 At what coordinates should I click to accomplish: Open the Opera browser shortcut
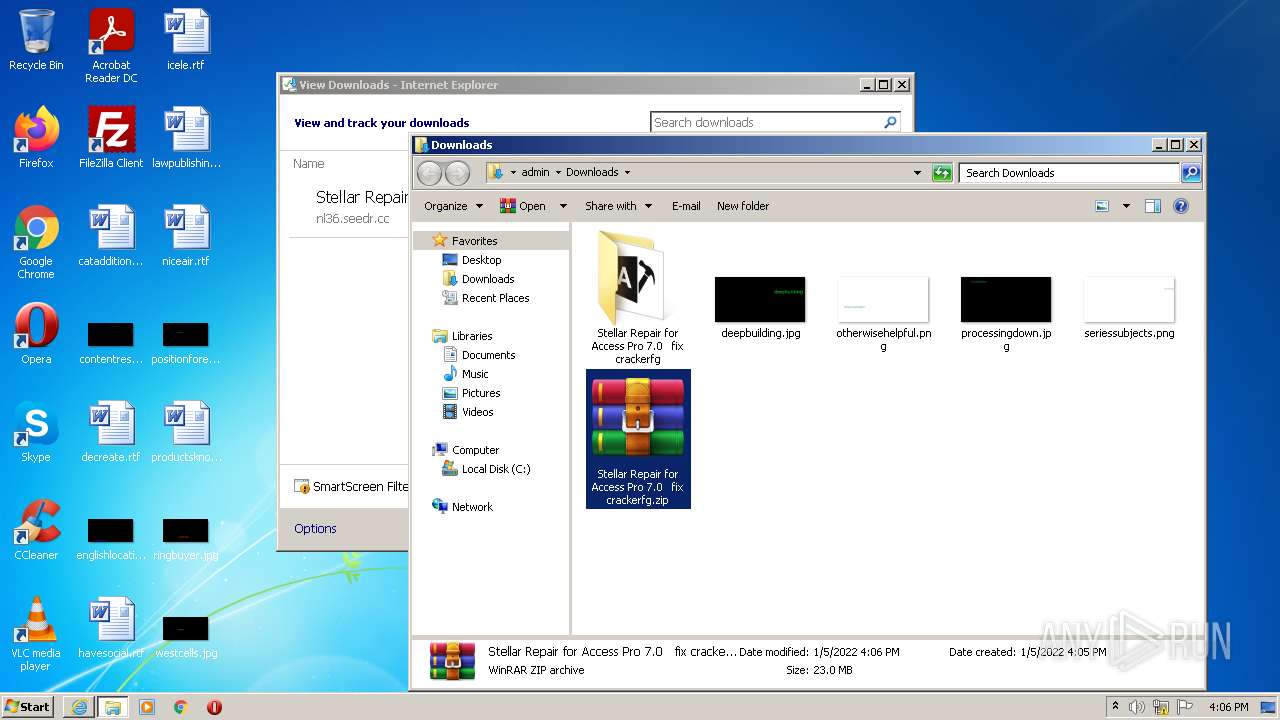click(36, 334)
